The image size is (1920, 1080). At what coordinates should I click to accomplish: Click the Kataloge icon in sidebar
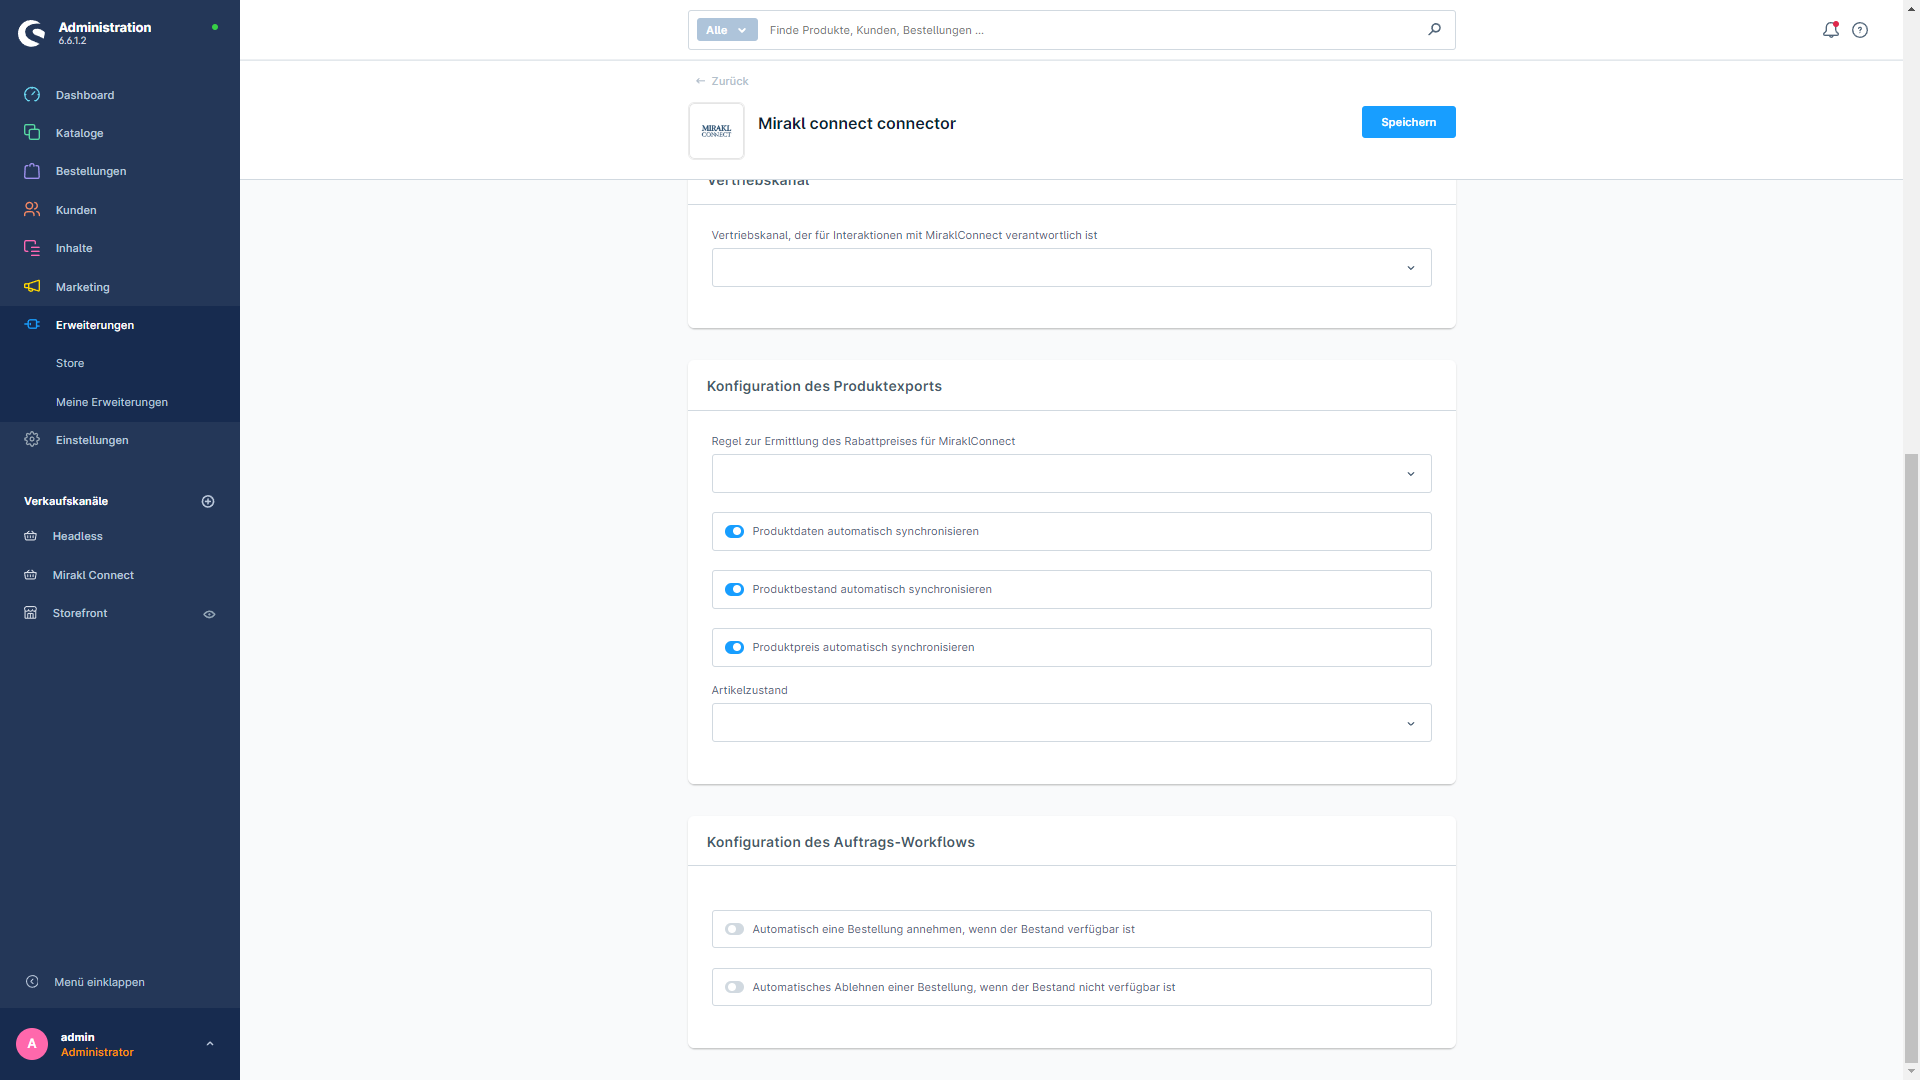[32, 133]
